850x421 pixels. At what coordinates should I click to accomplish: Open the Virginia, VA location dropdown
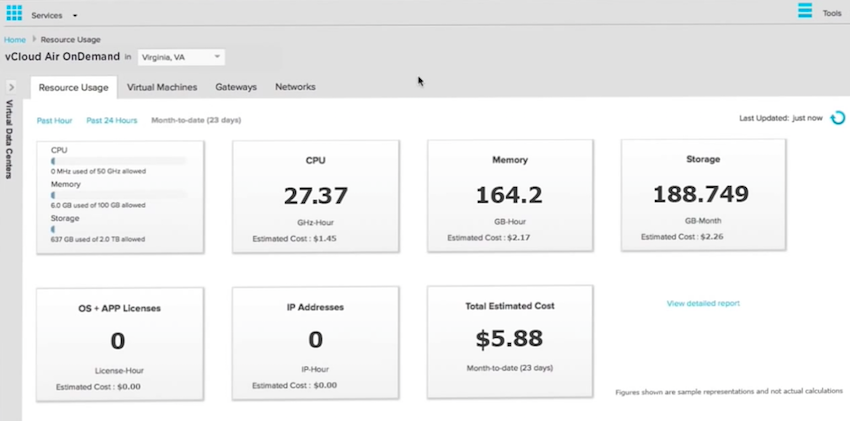pyautogui.click(x=181, y=57)
